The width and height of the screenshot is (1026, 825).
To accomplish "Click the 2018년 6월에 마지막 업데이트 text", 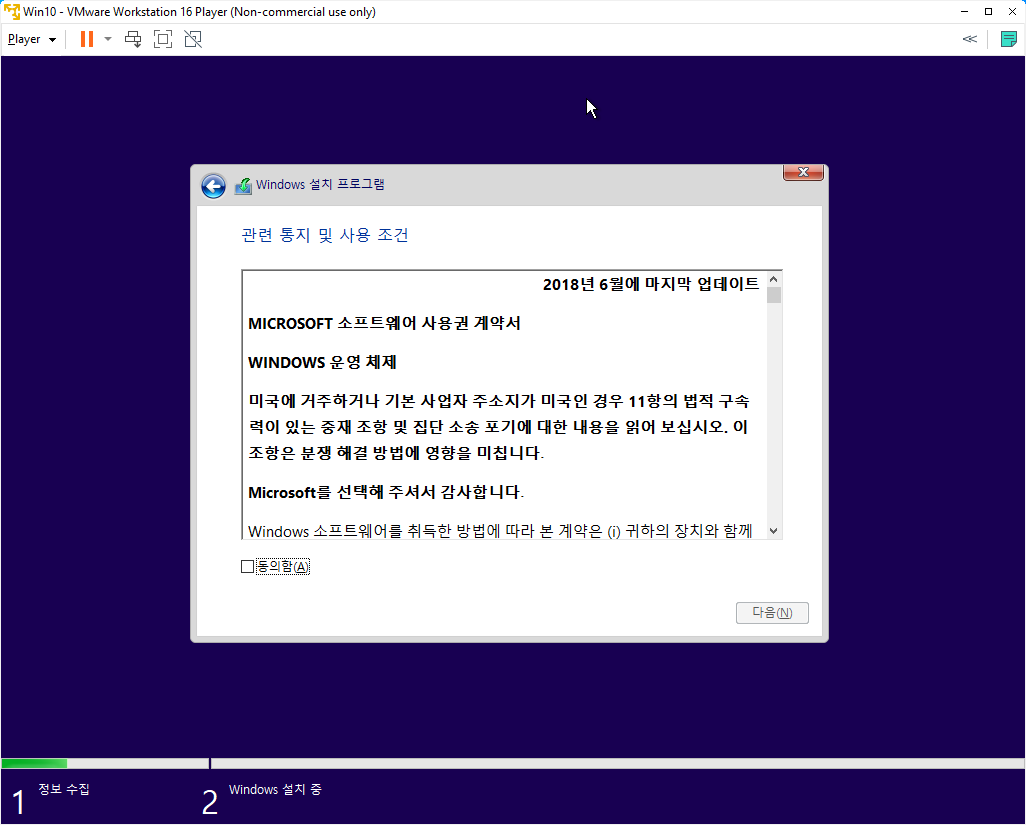I will pos(650,284).
